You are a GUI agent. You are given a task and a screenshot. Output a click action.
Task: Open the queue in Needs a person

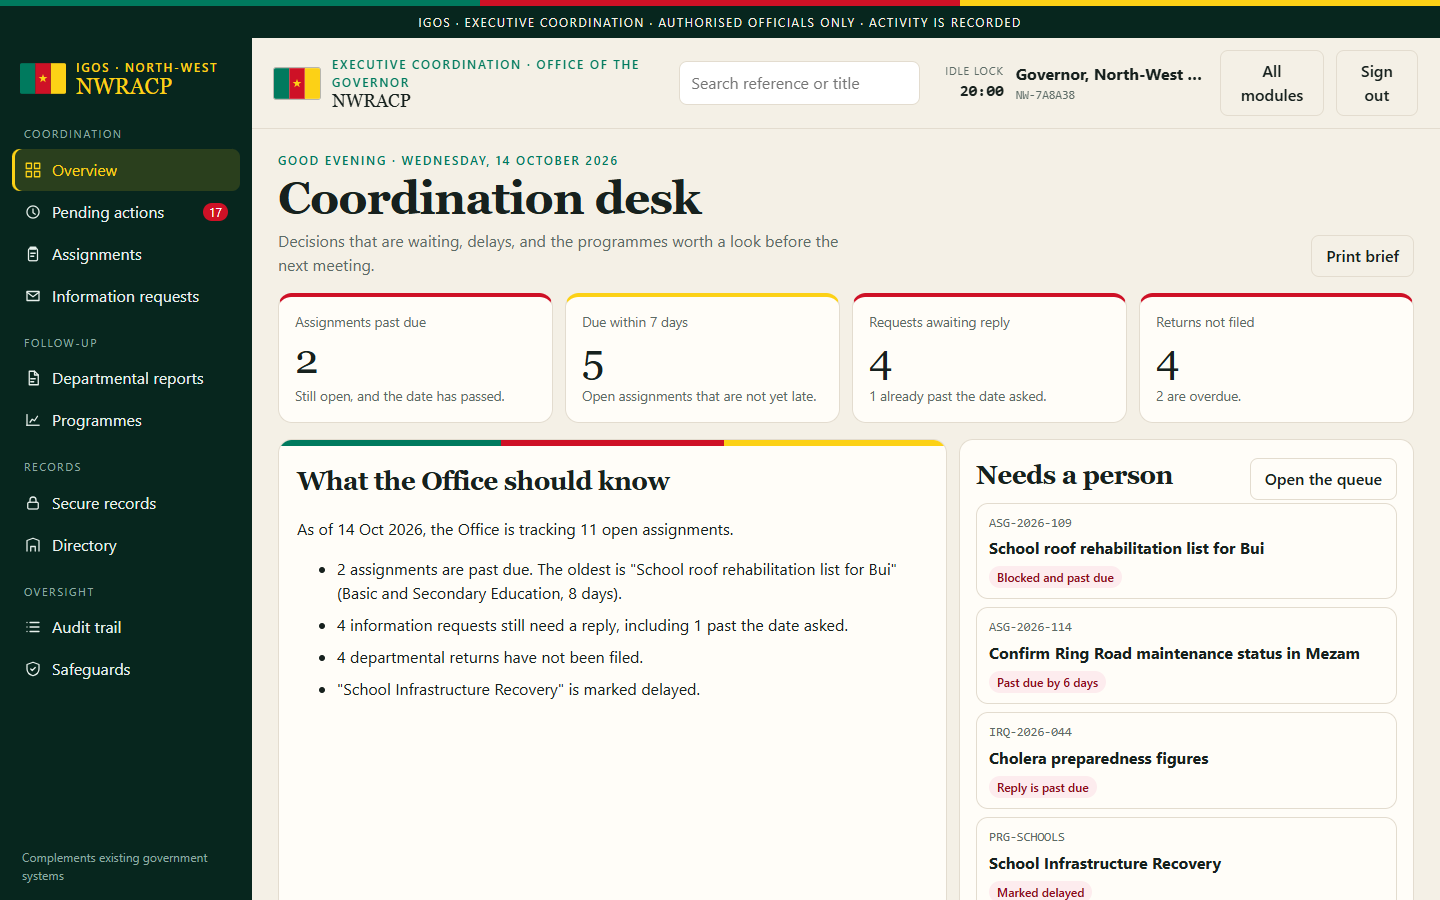(1323, 479)
